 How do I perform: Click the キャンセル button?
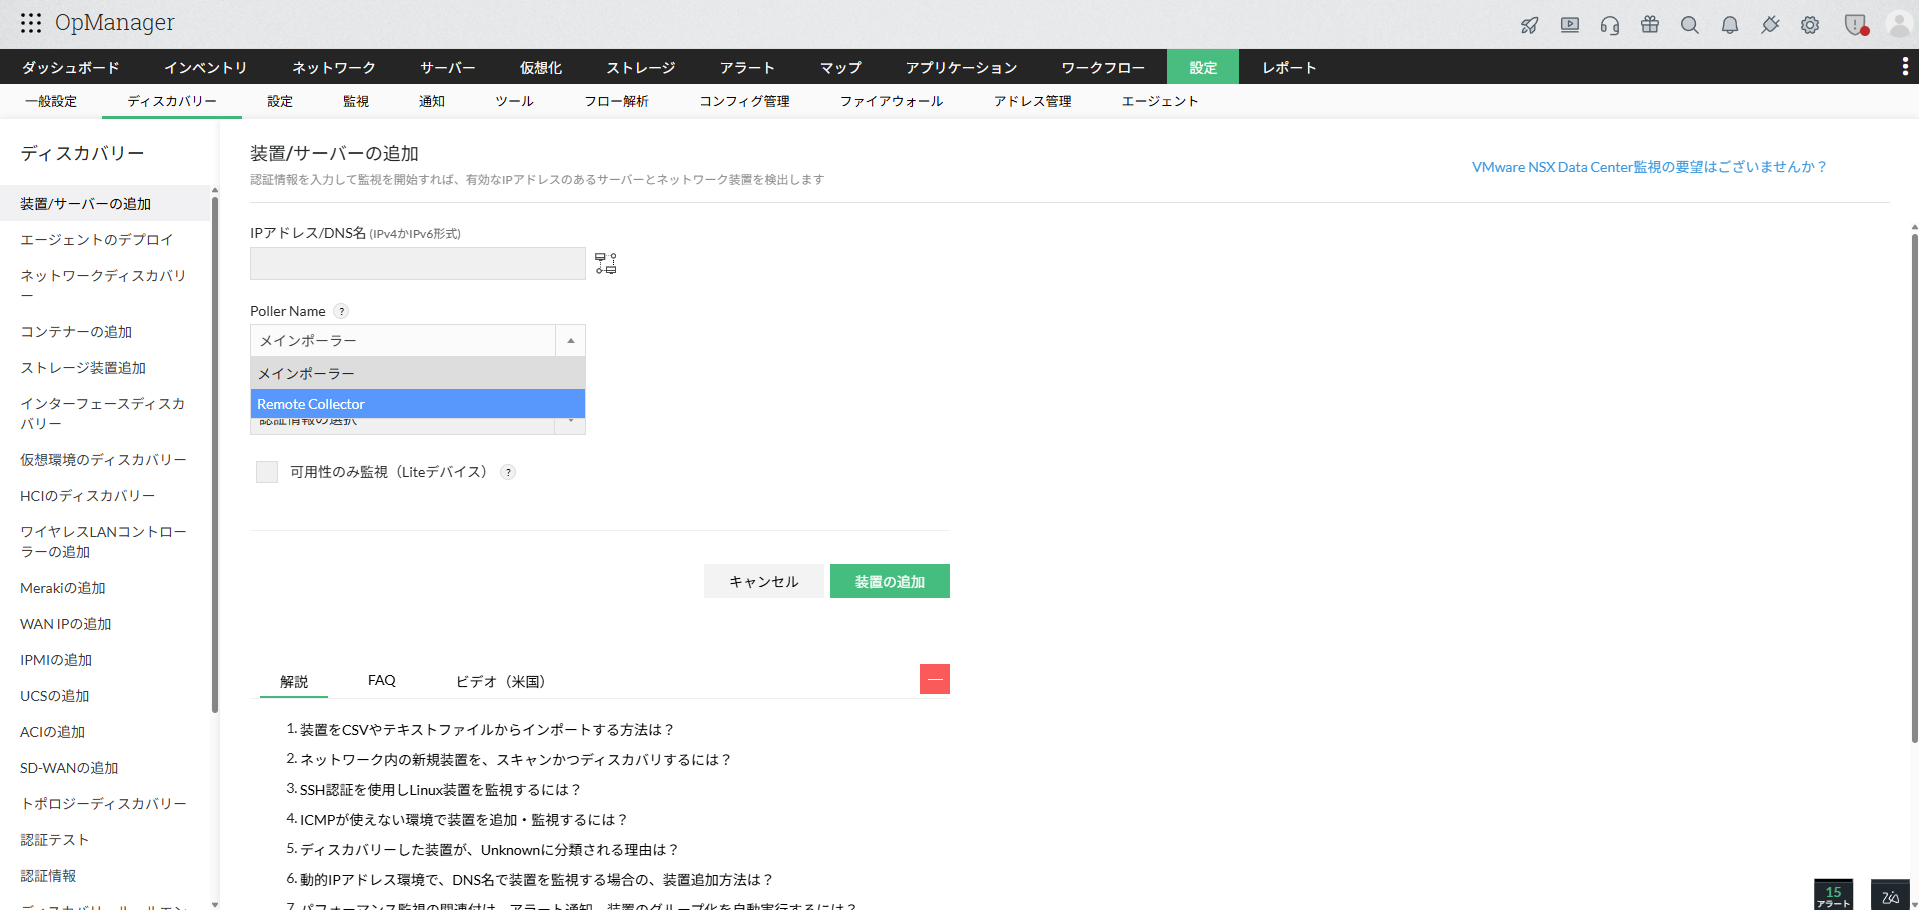764,581
